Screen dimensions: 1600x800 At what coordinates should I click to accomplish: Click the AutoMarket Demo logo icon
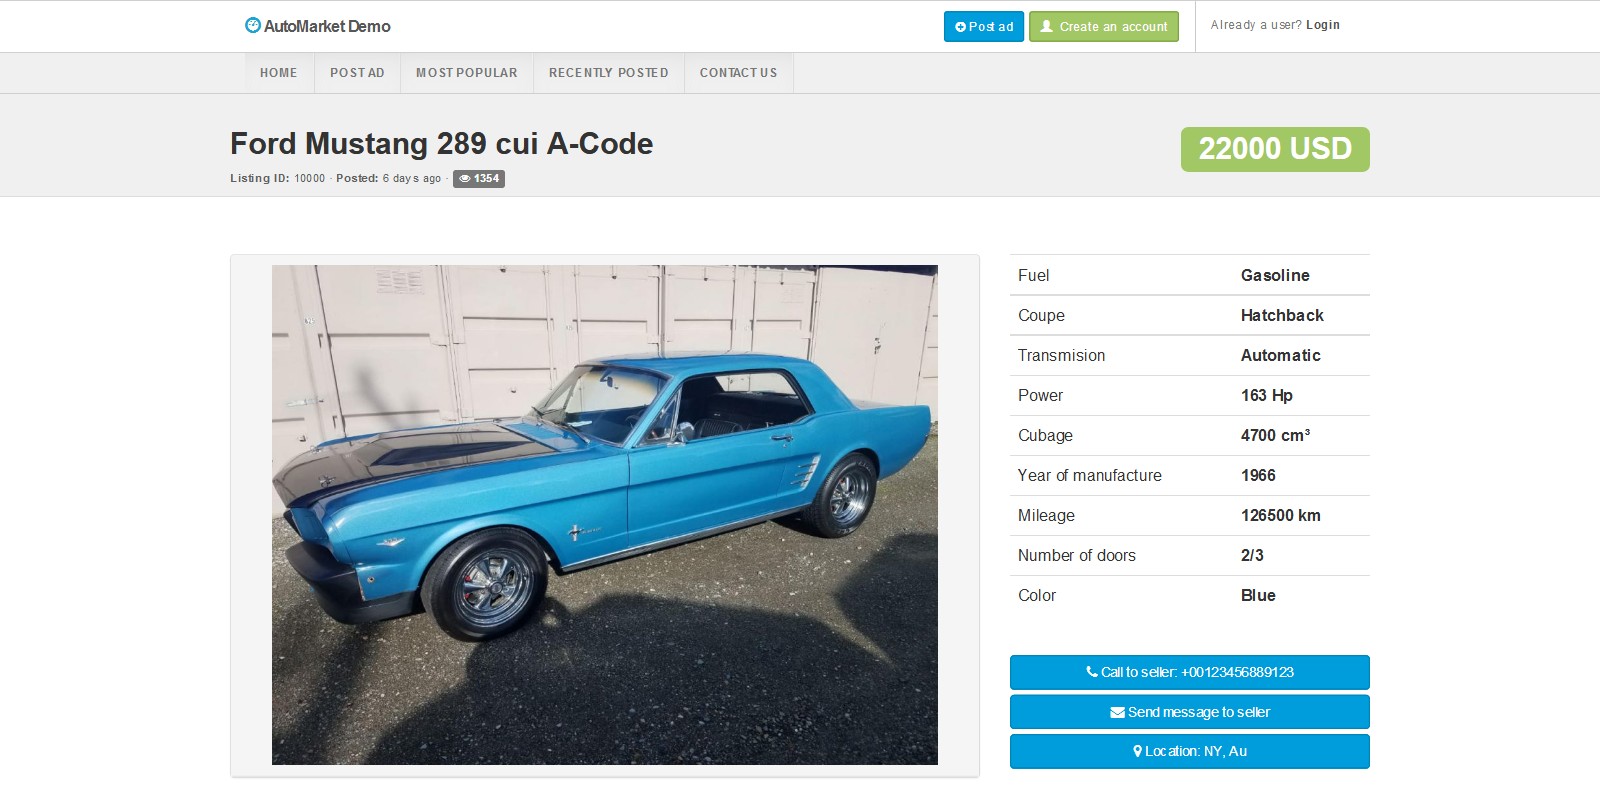click(x=253, y=25)
